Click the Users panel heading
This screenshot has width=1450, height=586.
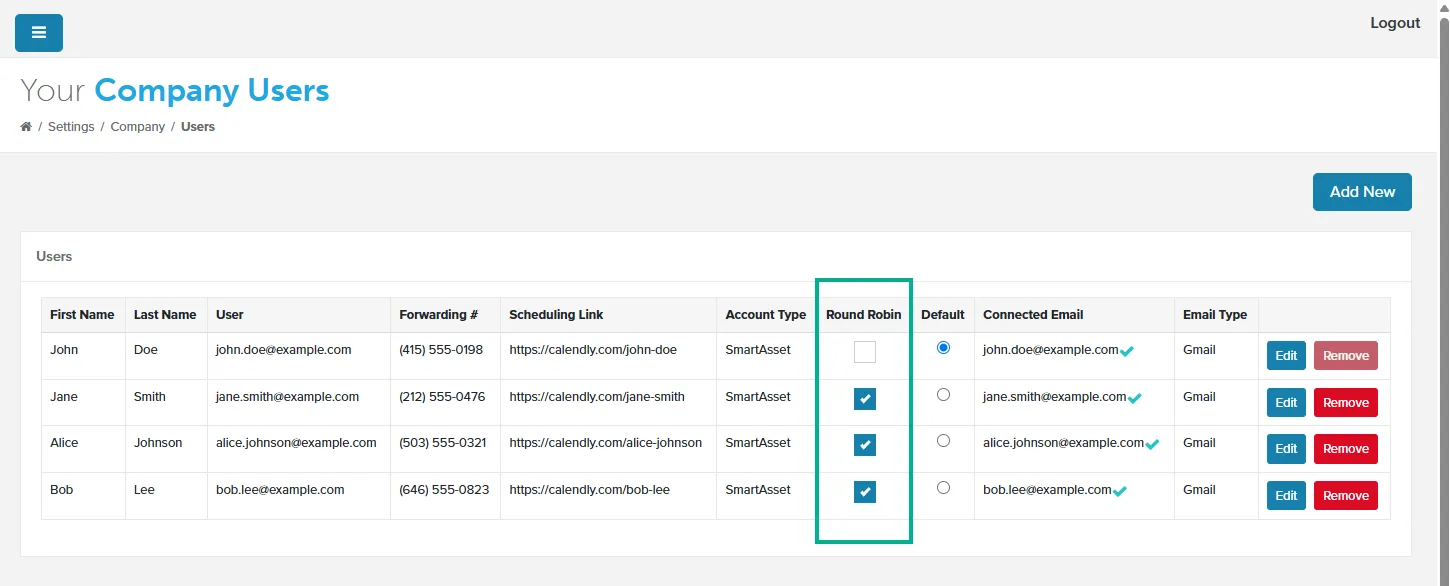pos(54,257)
